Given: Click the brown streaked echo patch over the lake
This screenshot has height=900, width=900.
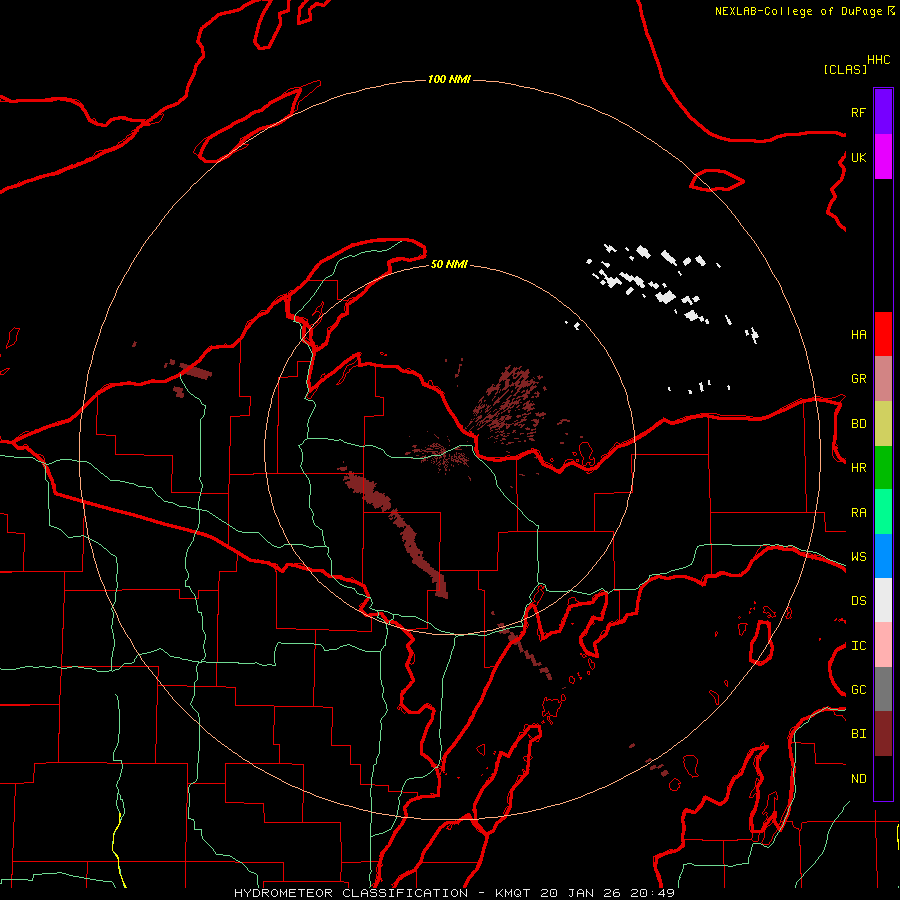Looking at the screenshot, I should pos(506,405).
